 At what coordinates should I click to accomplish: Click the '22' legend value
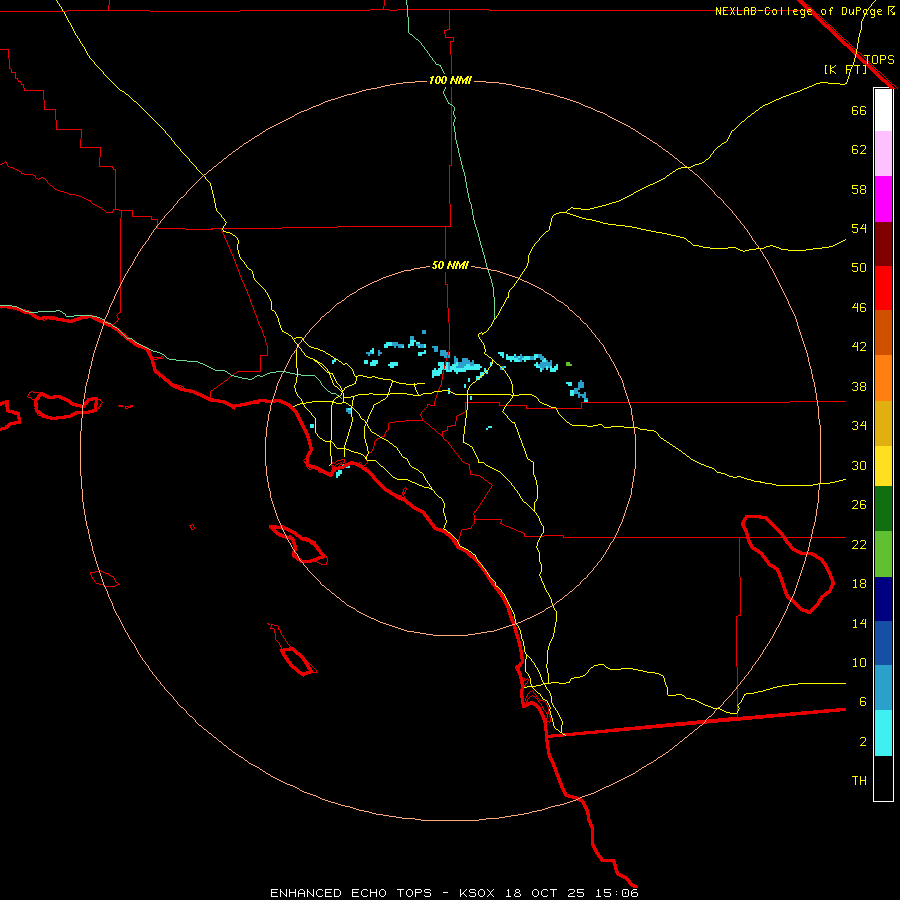click(x=859, y=544)
